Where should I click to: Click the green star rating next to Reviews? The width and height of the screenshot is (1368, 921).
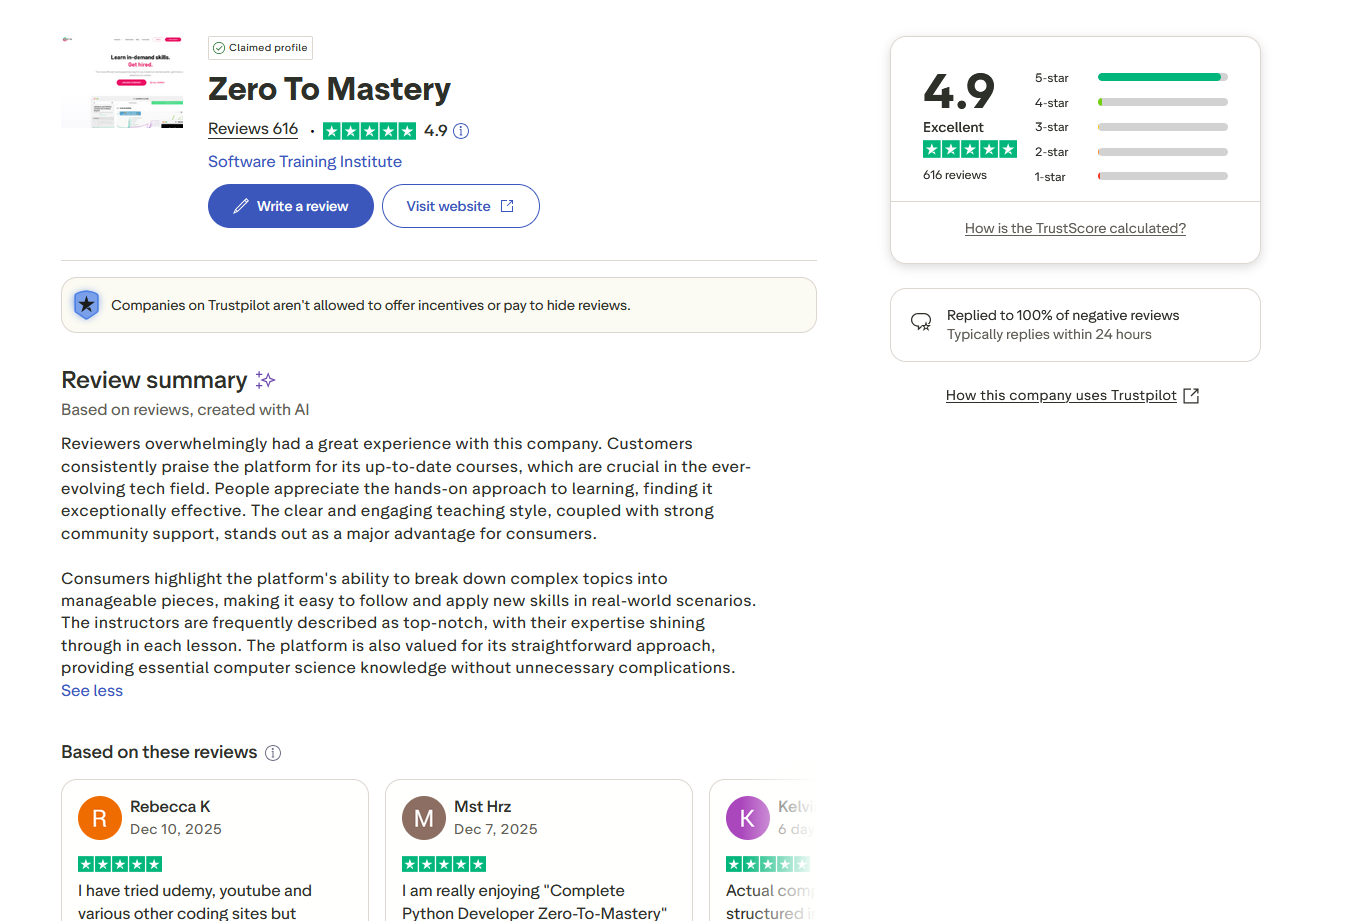(x=369, y=131)
